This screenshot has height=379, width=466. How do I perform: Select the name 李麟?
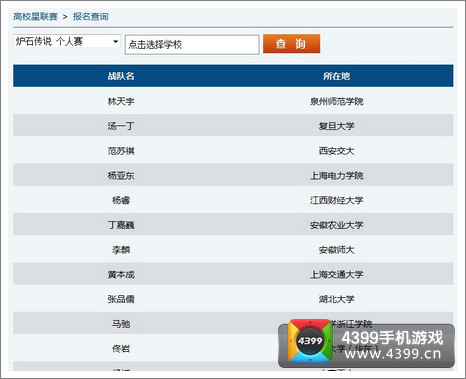click(x=121, y=250)
